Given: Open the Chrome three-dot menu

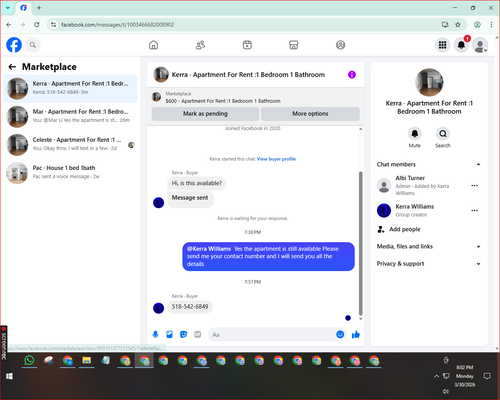Looking at the screenshot, I should pyautogui.click(x=491, y=25).
